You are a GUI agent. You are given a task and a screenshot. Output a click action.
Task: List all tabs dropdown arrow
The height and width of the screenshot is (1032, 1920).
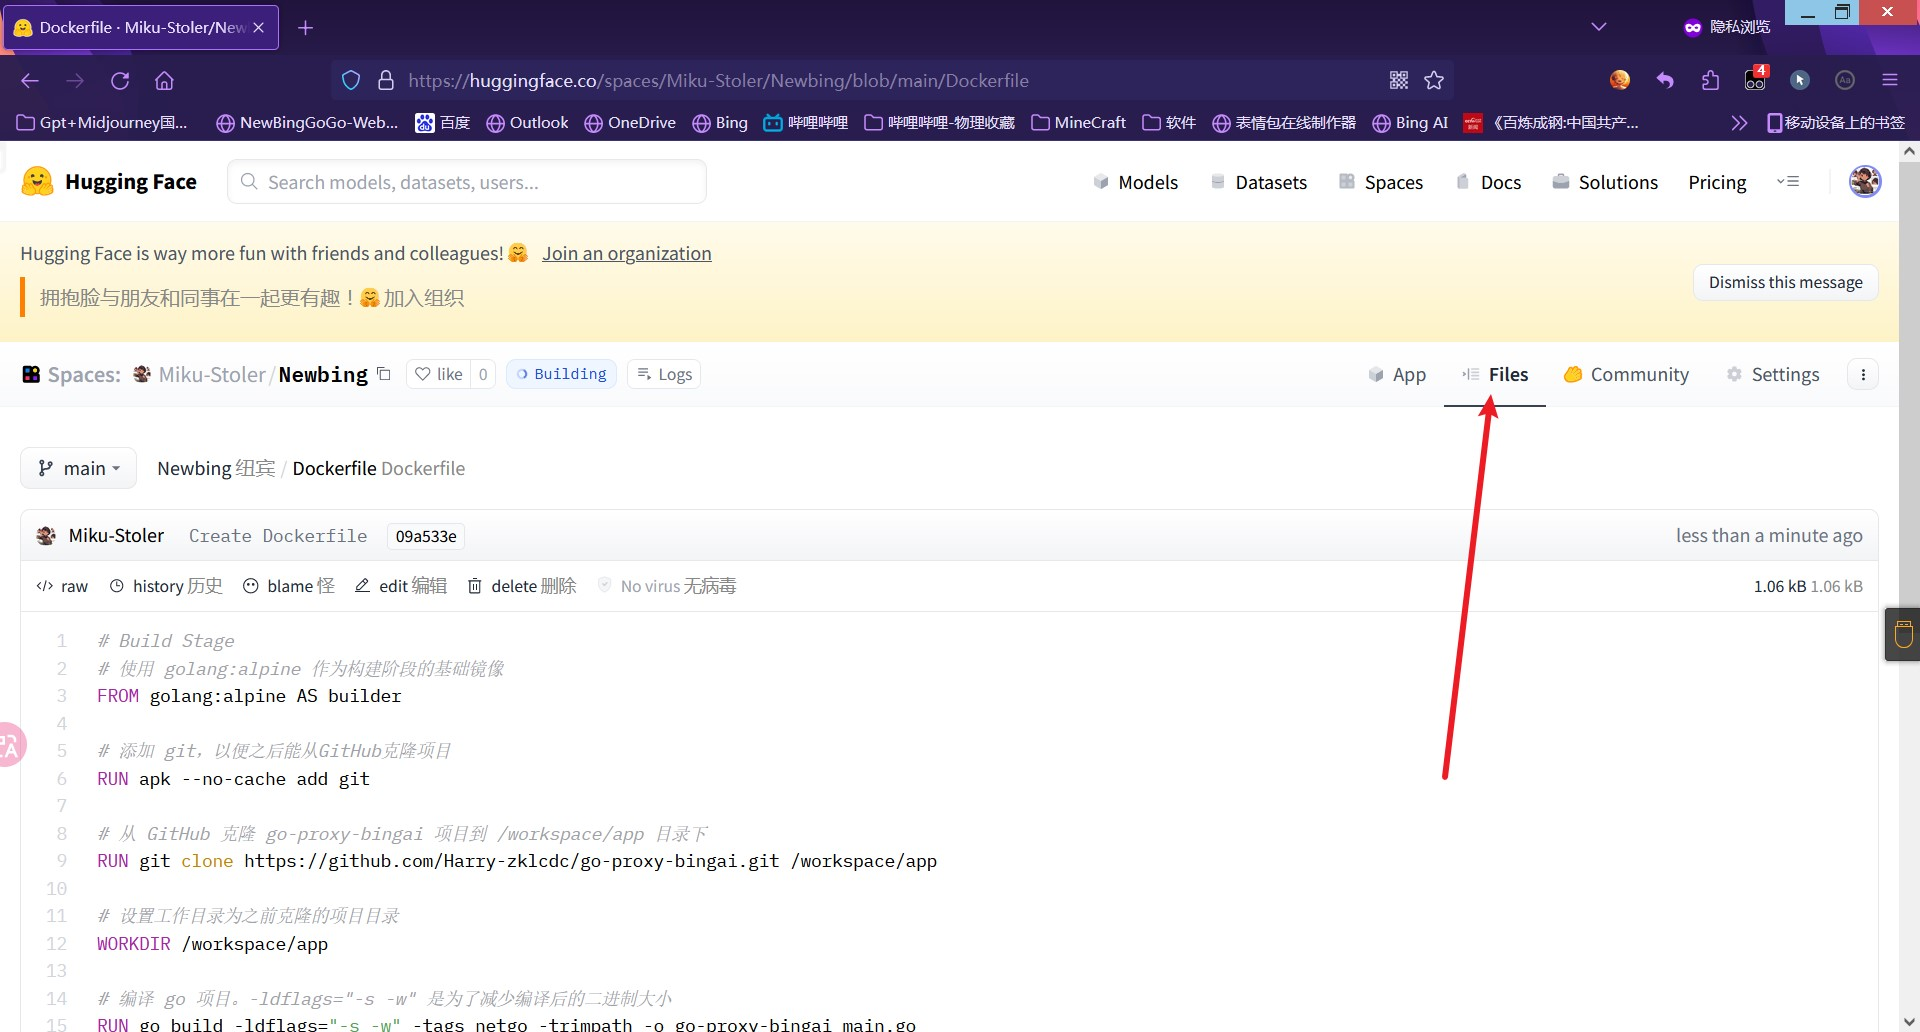pyautogui.click(x=1599, y=27)
